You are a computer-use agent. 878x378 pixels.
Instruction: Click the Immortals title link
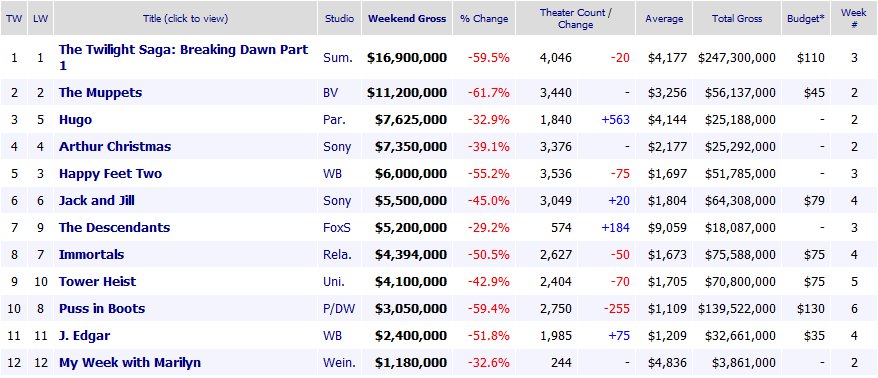(91, 255)
